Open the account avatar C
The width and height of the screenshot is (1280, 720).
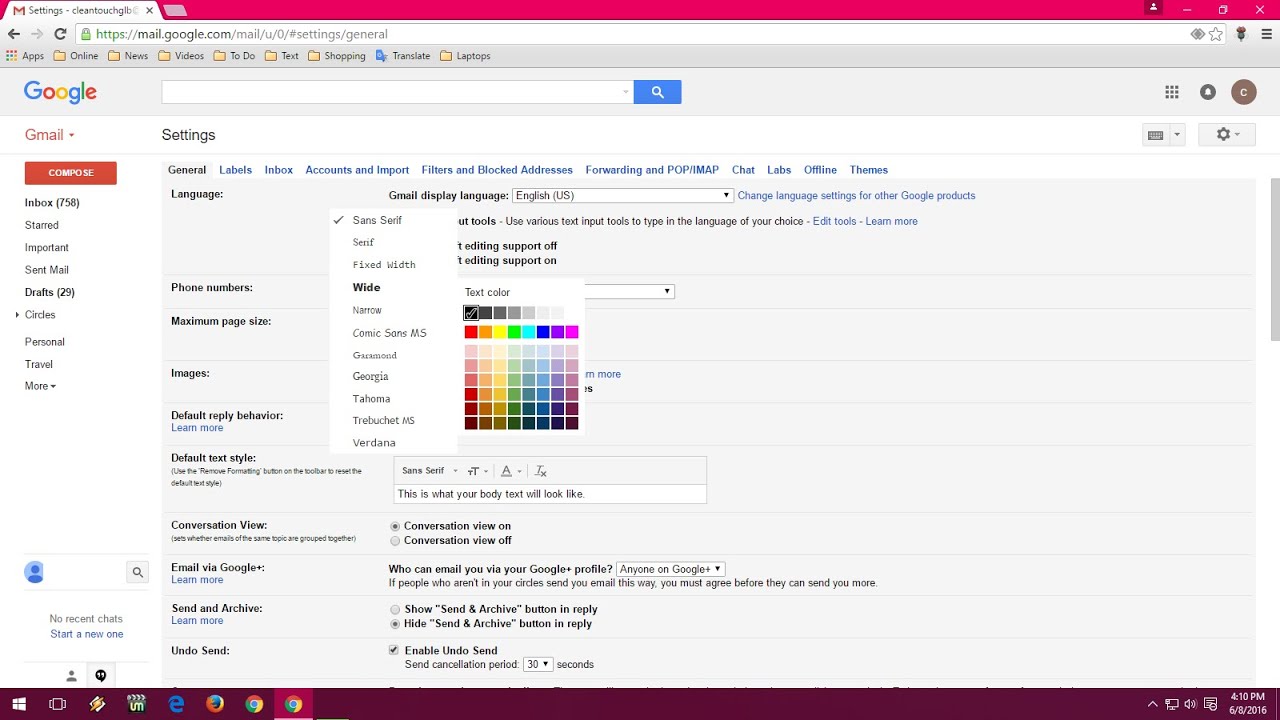(1243, 92)
